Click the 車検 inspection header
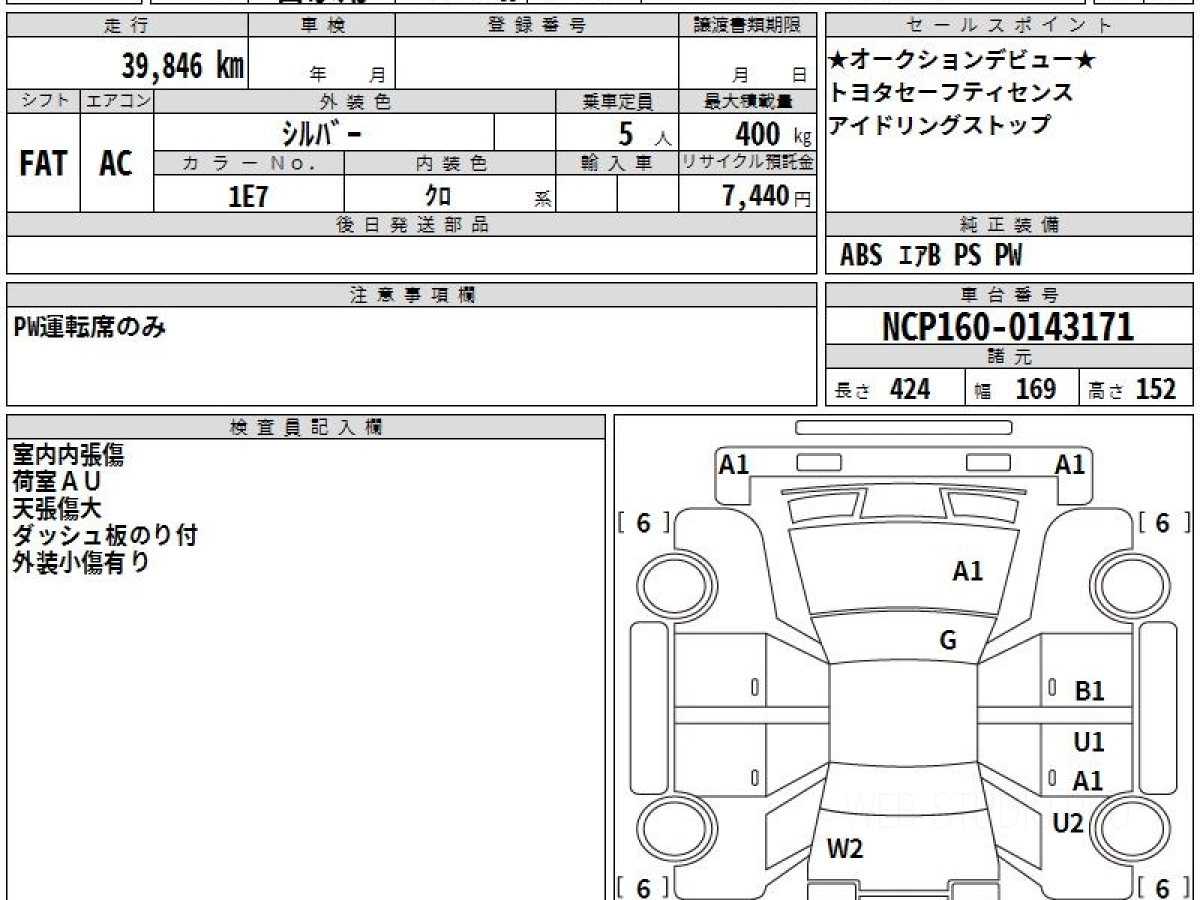This screenshot has height=900, width=1200. [321, 26]
